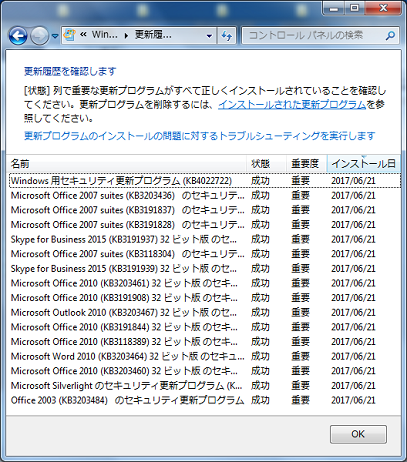Select Skype for Business 2015 KB3191937 row
This screenshot has height=462, width=407.
click(x=205, y=239)
